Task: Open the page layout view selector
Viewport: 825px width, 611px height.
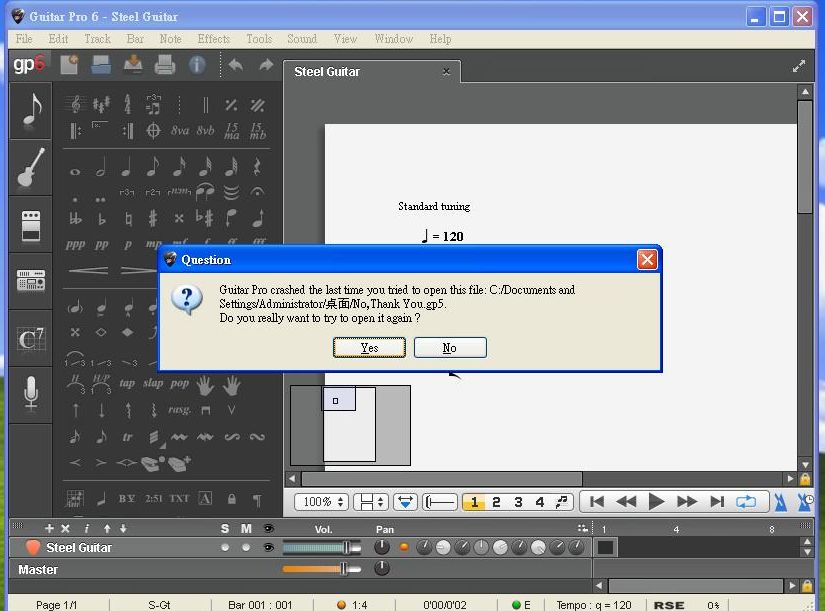Action: pos(371,502)
